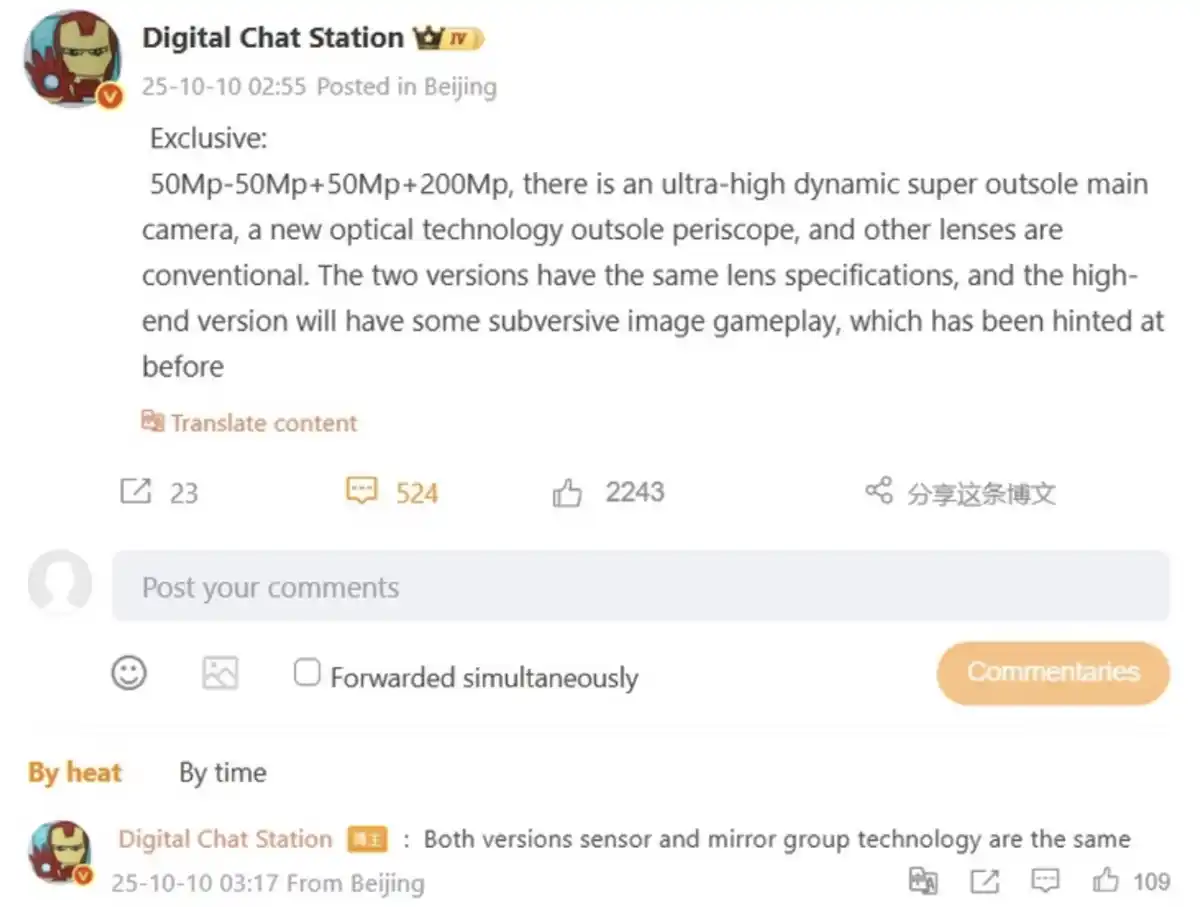Enable the Forwarded simultaneously checkbox
Image resolution: width=1200 pixels, height=907 pixels.
[306, 672]
